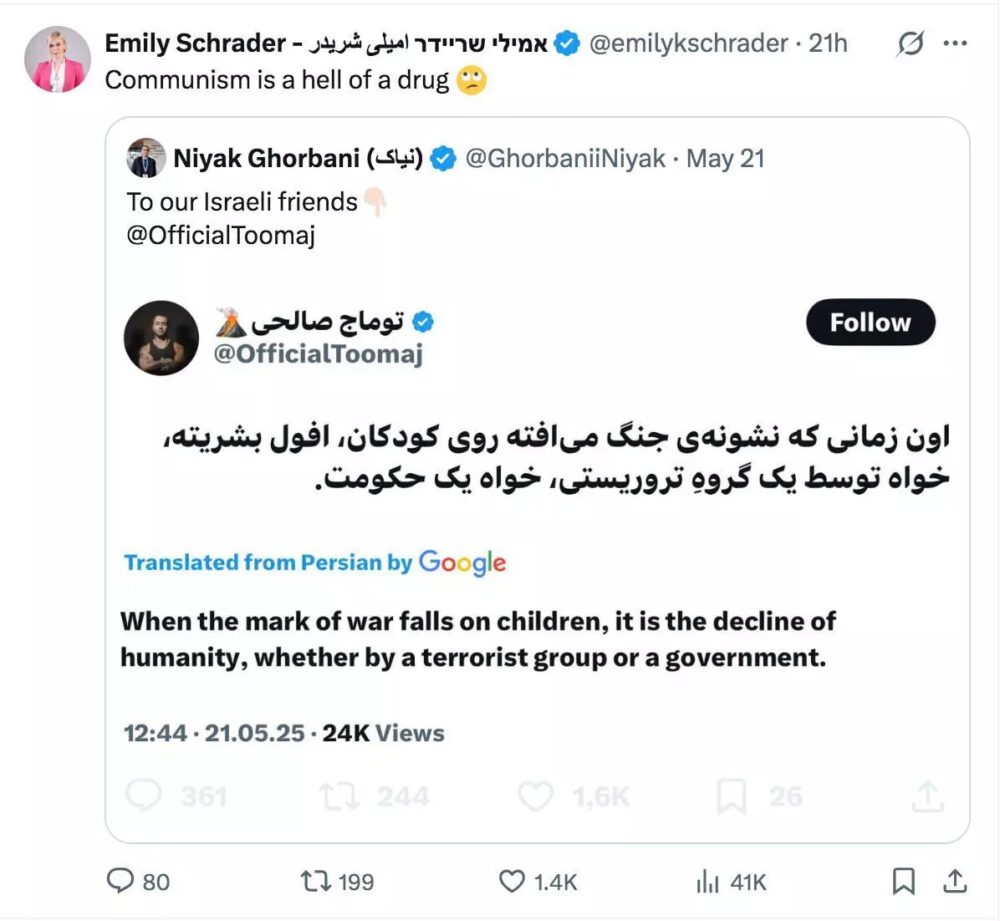Image resolution: width=1000 pixels, height=921 pixels.
Task: Click the translated English text in the image
Action: pos(478,639)
